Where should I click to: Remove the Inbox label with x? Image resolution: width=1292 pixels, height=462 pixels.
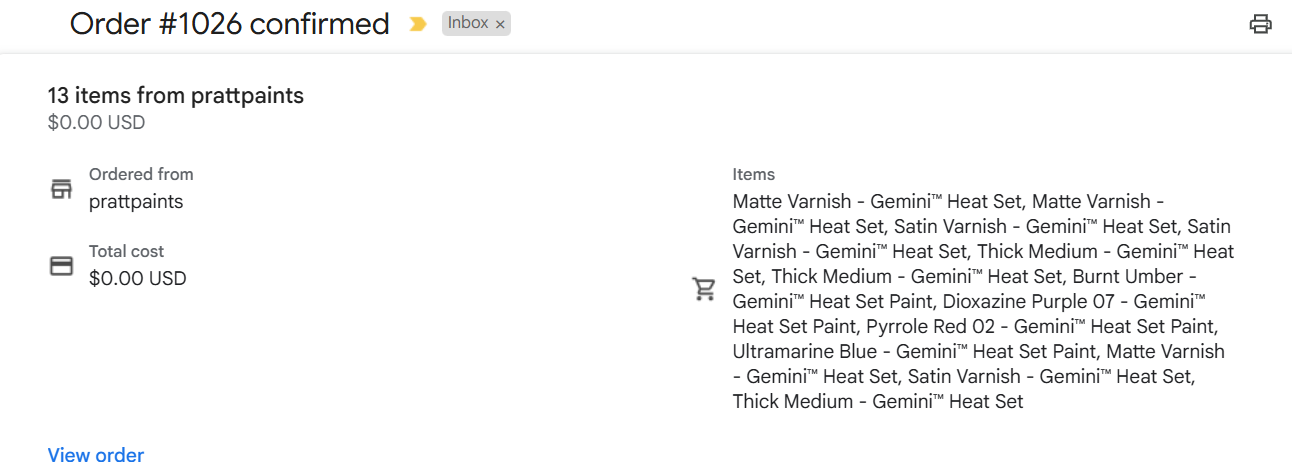[500, 24]
